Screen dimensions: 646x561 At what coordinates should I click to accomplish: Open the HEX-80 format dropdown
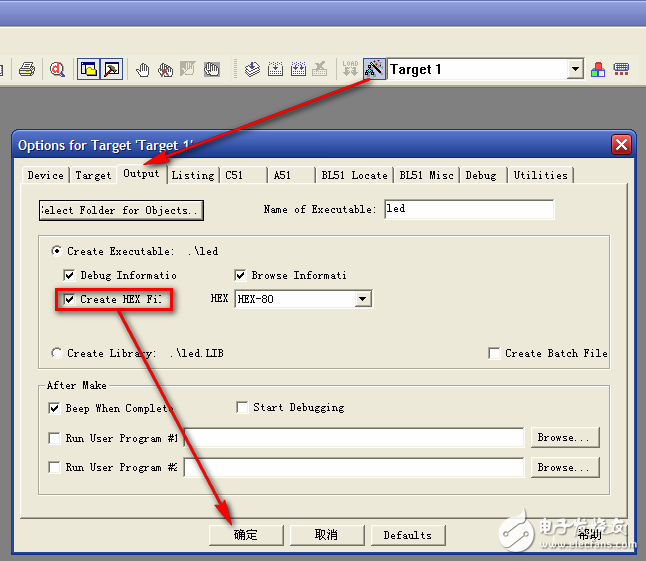click(363, 299)
